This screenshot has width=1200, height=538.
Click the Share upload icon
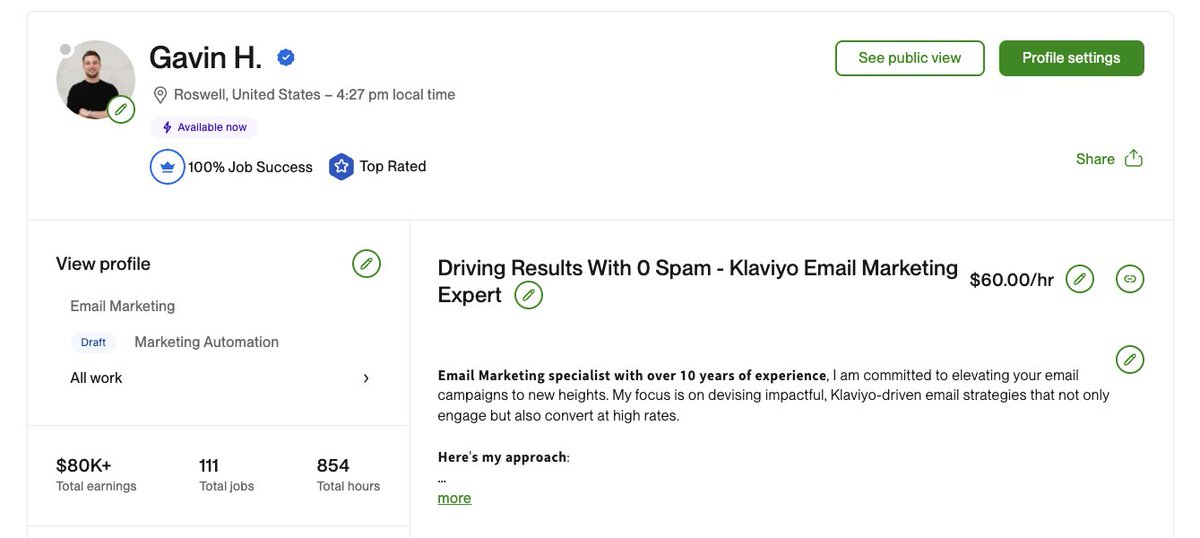click(x=1133, y=159)
